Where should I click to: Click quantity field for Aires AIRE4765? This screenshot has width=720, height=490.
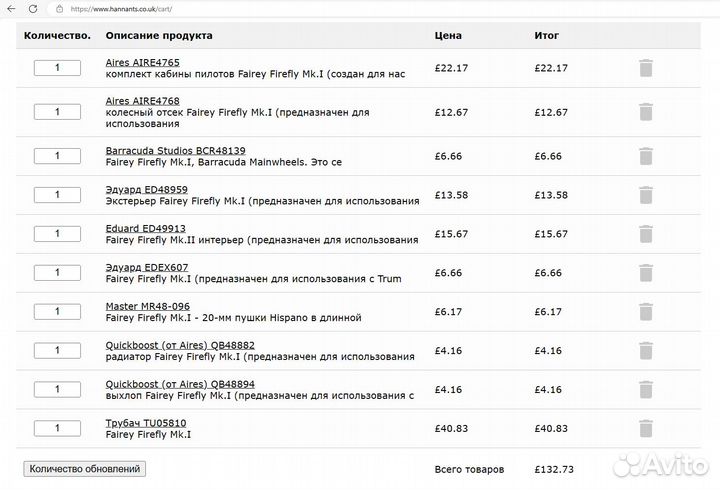coord(57,68)
